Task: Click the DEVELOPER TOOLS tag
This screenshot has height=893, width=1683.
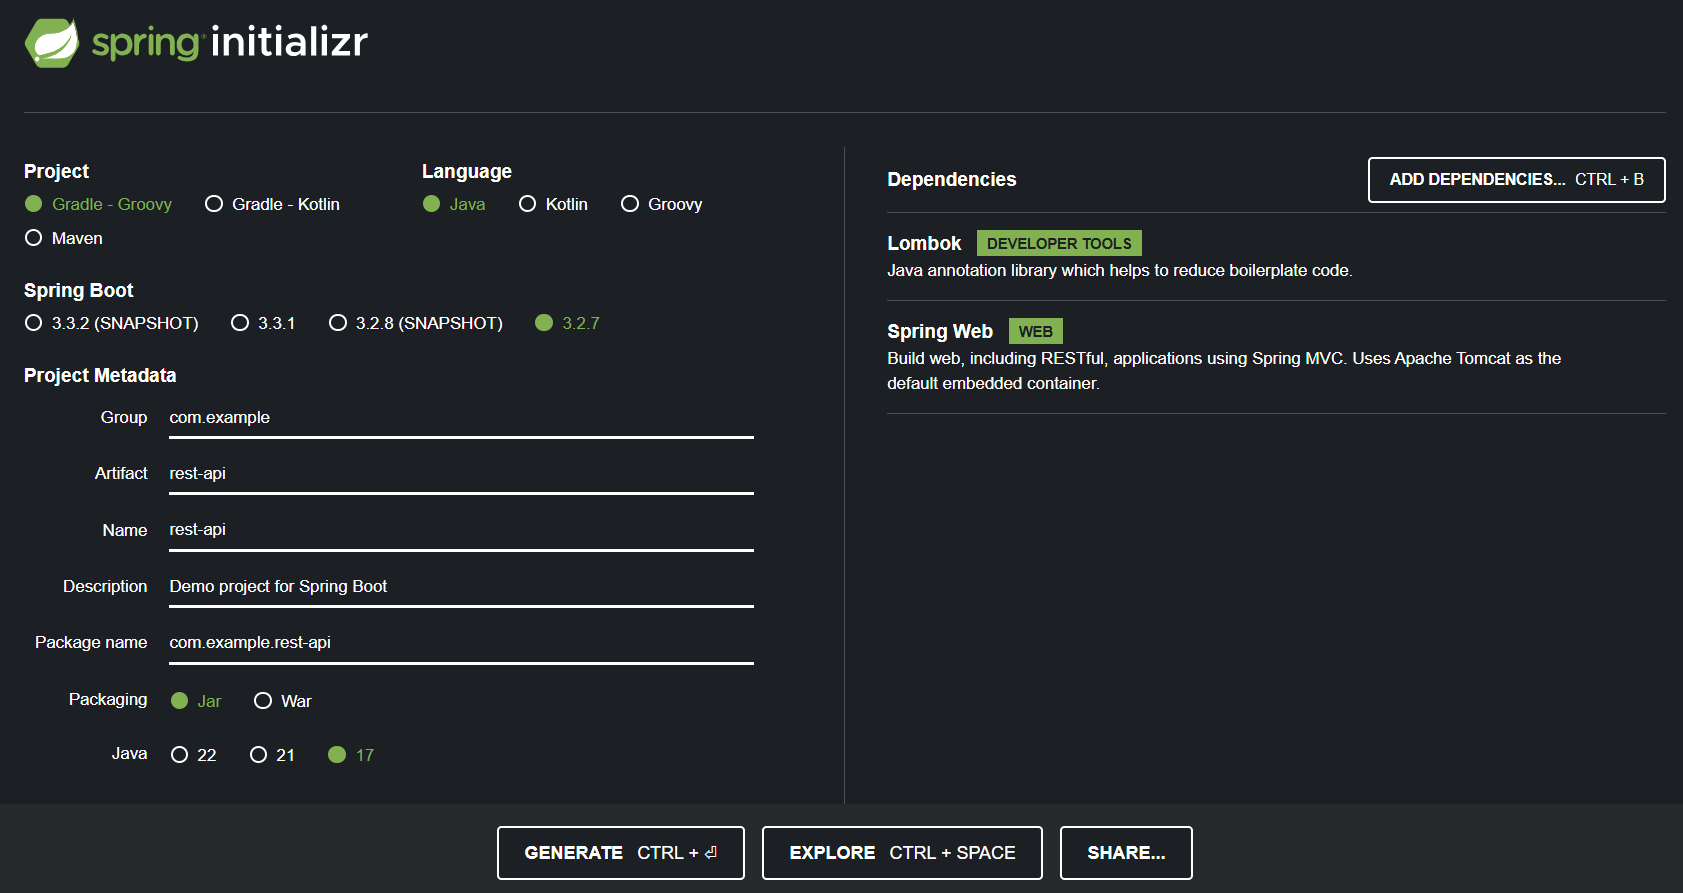Action: coord(1059,243)
